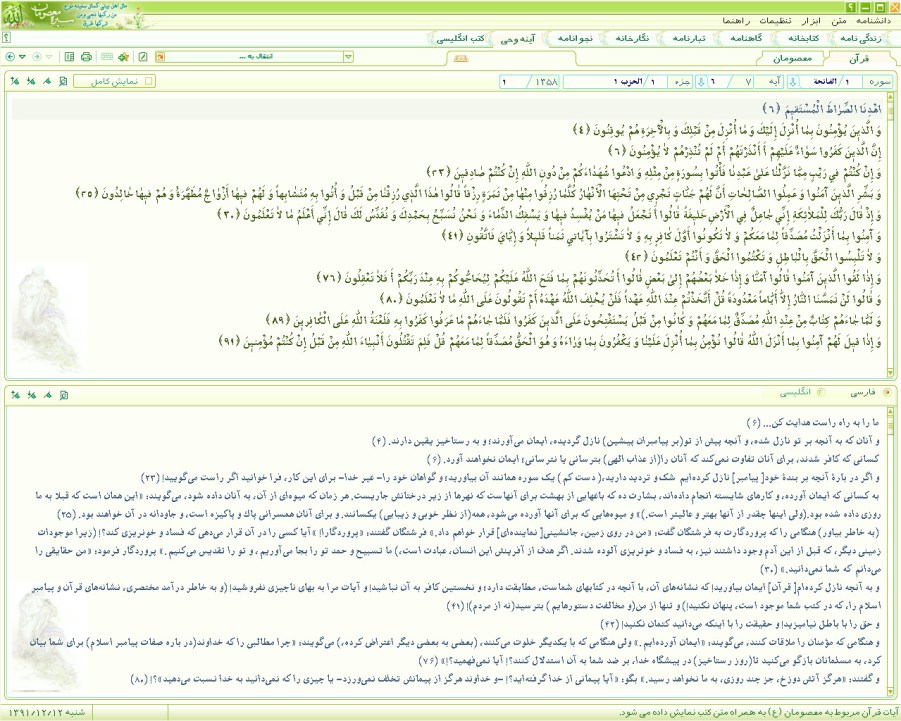This screenshot has height=721, width=901.
Task: Switch to the 'قرآن' tab
Action: click(858, 59)
